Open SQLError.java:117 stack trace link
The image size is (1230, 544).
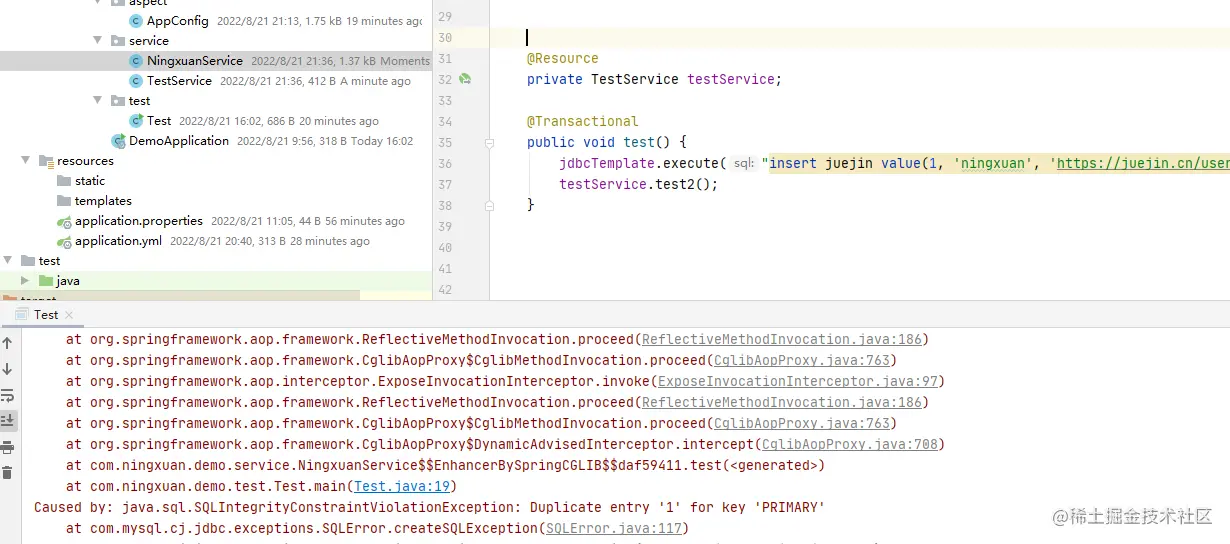coord(613,528)
